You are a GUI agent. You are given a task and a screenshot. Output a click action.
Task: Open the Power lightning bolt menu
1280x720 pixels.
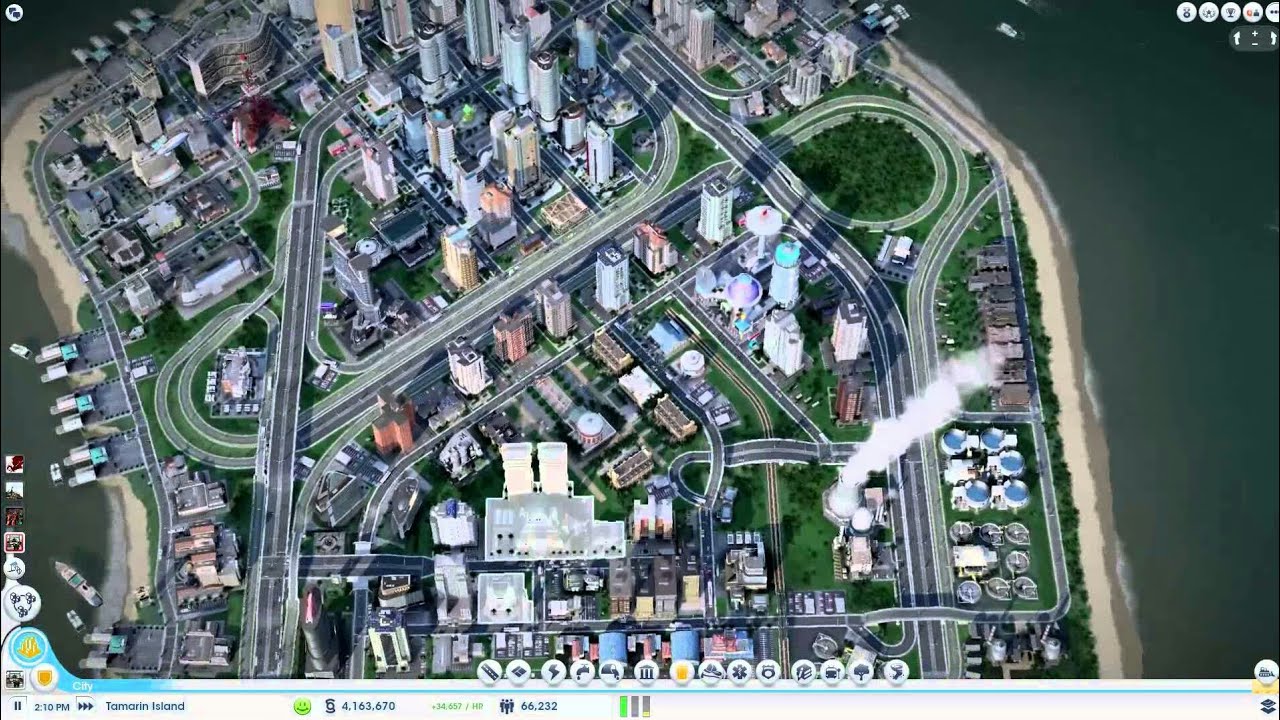(x=552, y=672)
